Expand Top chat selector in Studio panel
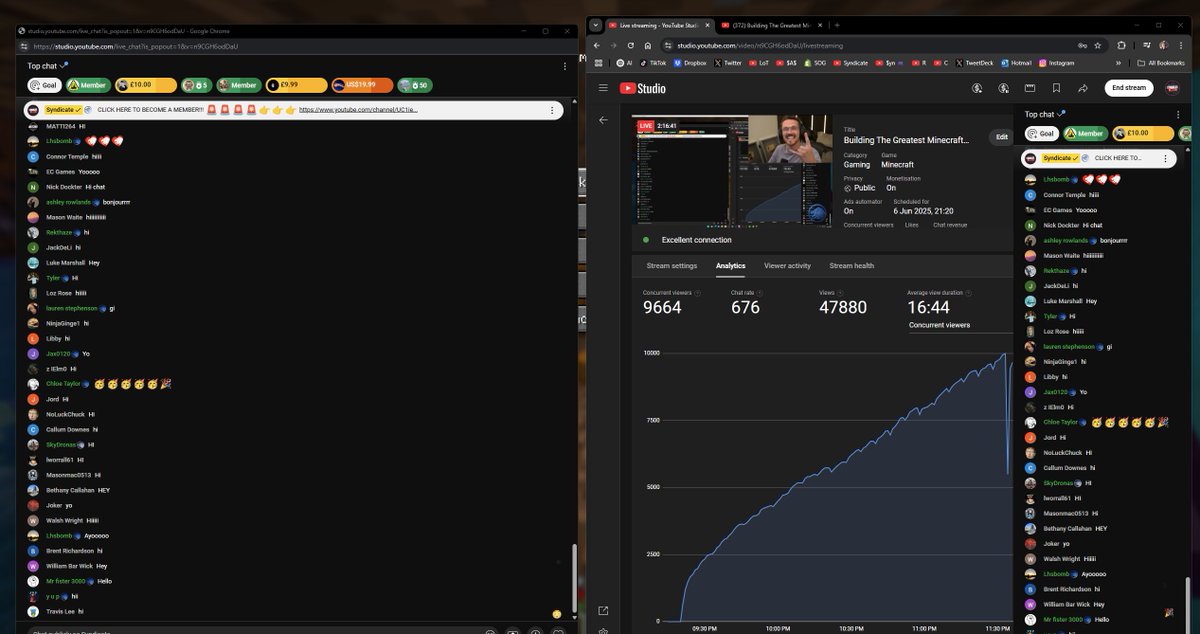1200x634 pixels. pos(1047,114)
